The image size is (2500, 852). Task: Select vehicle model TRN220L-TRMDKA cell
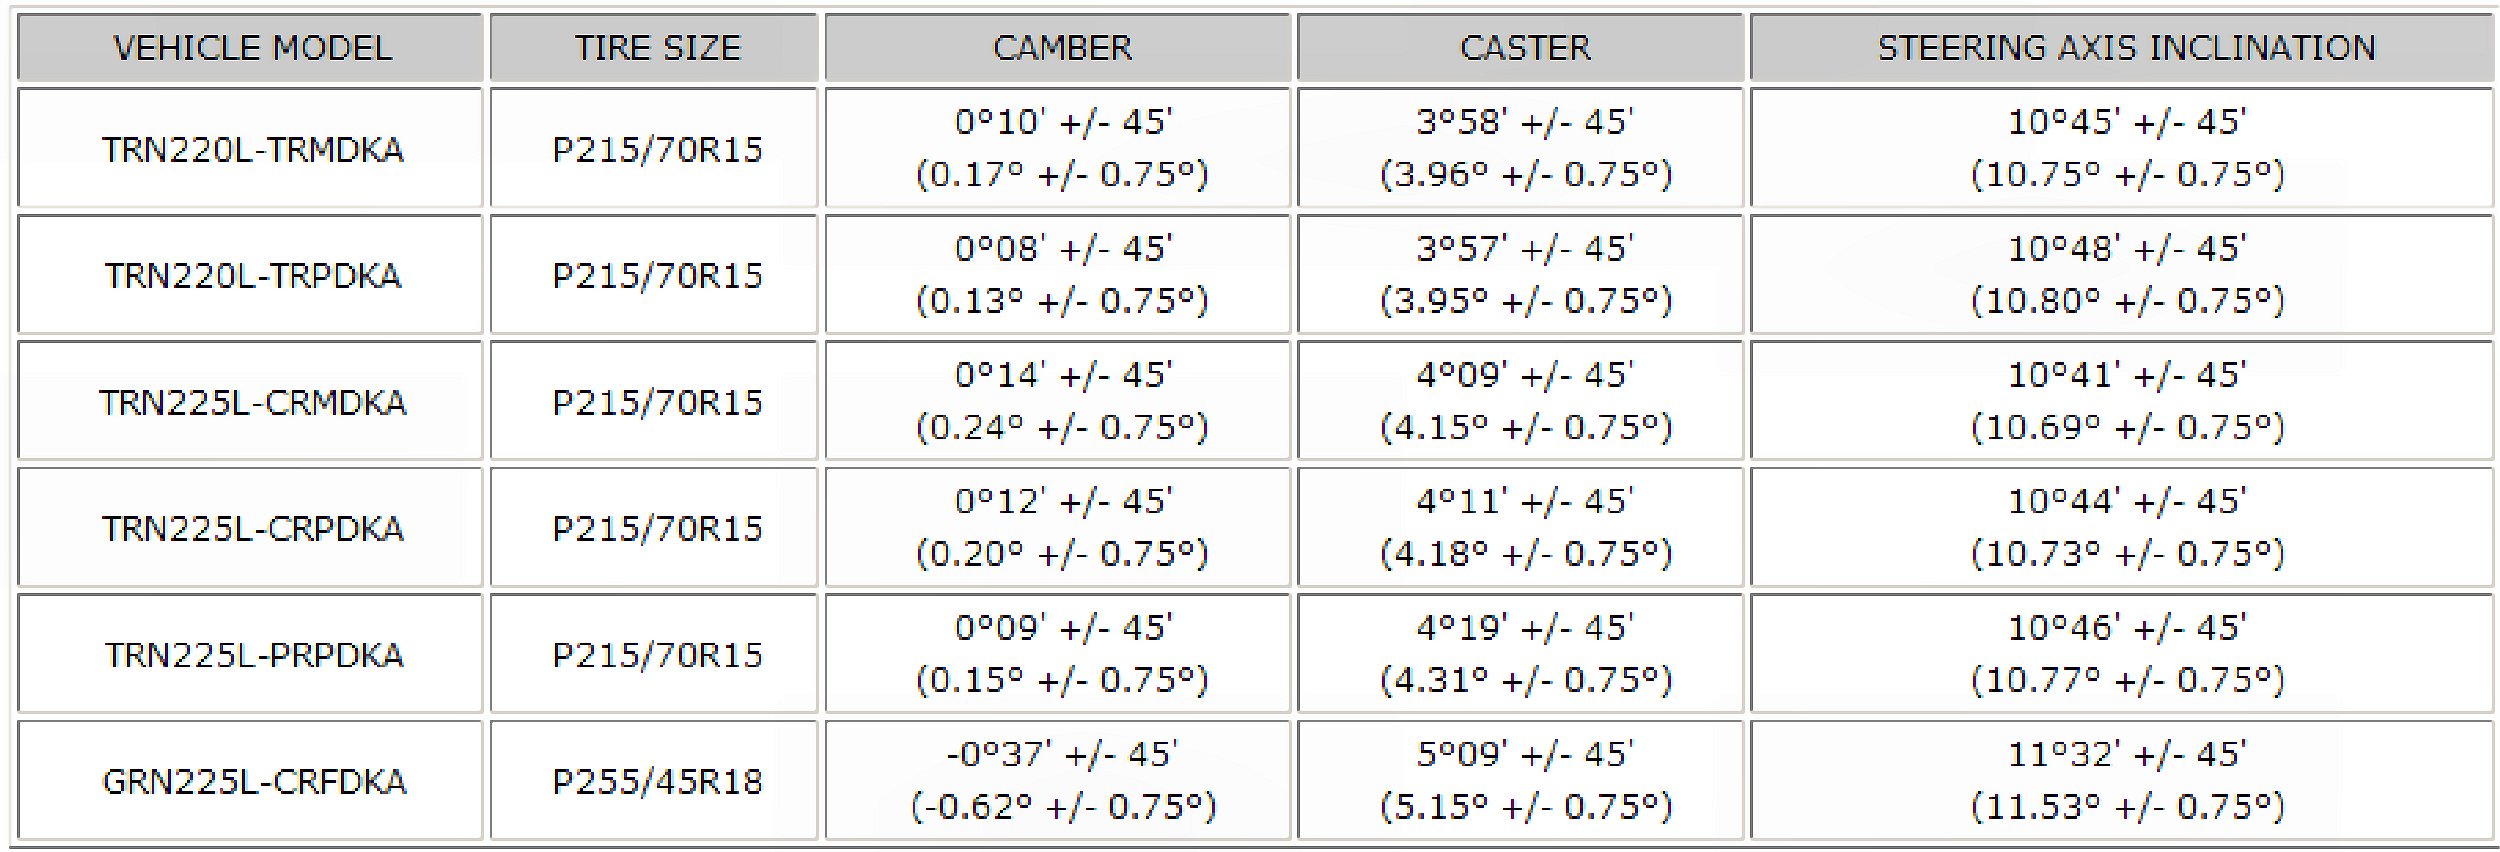pyautogui.click(x=251, y=149)
